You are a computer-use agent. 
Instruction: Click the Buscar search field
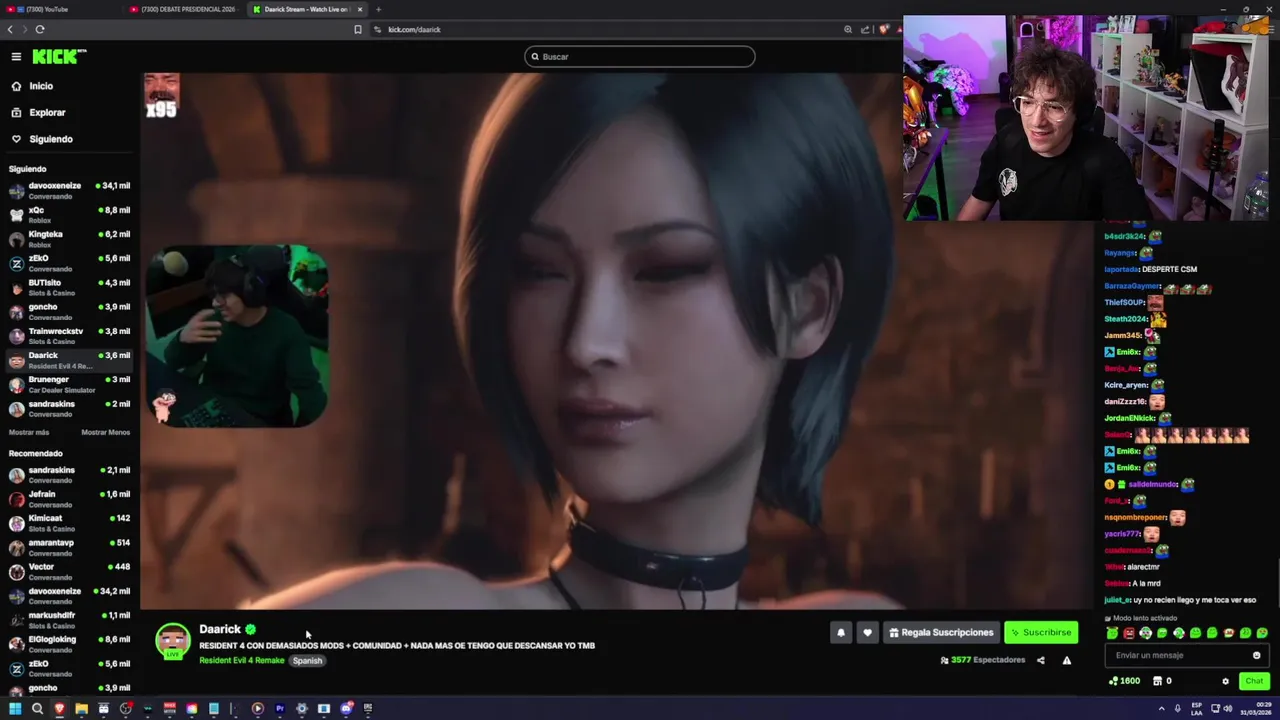coord(640,57)
